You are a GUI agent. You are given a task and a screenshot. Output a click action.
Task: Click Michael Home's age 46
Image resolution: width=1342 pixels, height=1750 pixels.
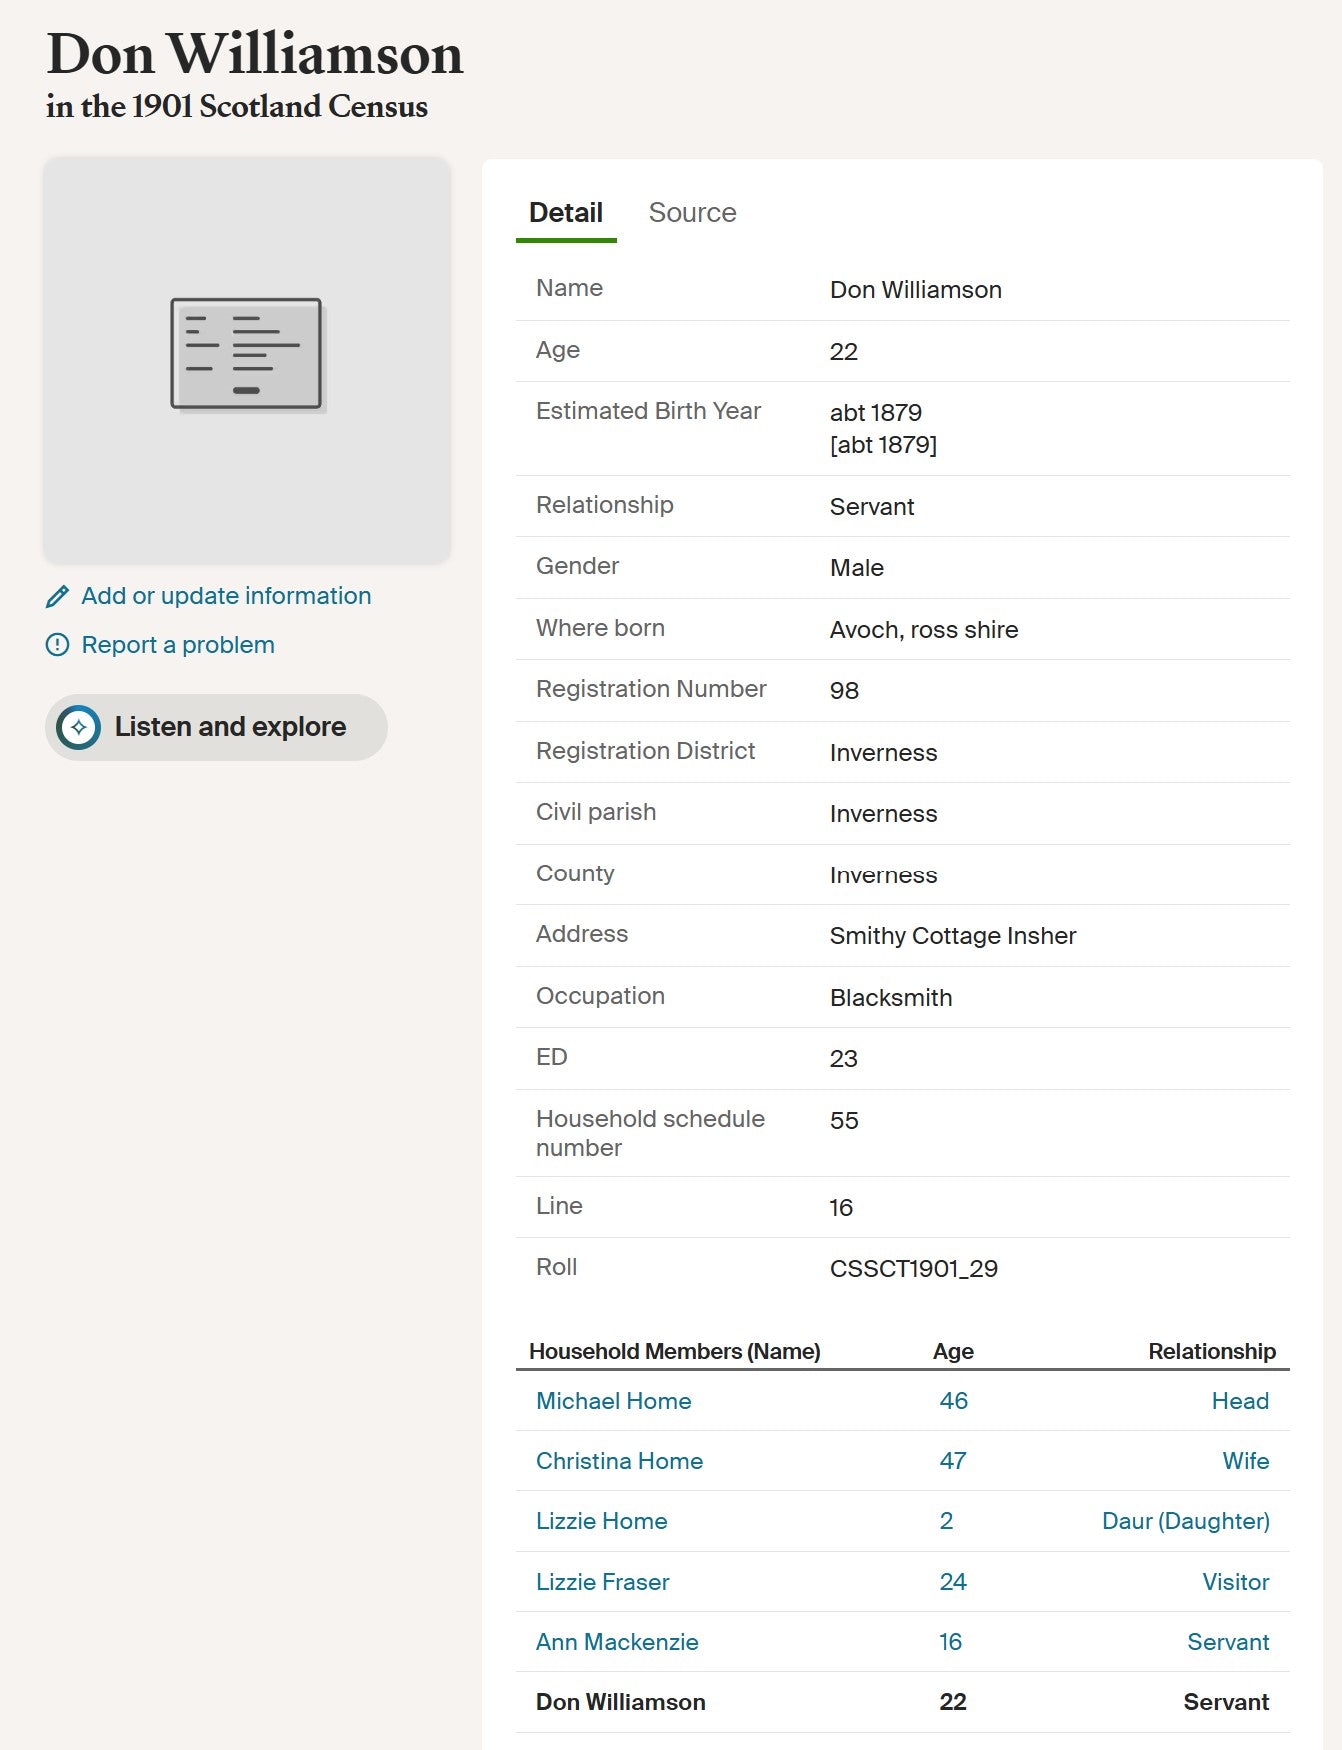(x=954, y=1401)
